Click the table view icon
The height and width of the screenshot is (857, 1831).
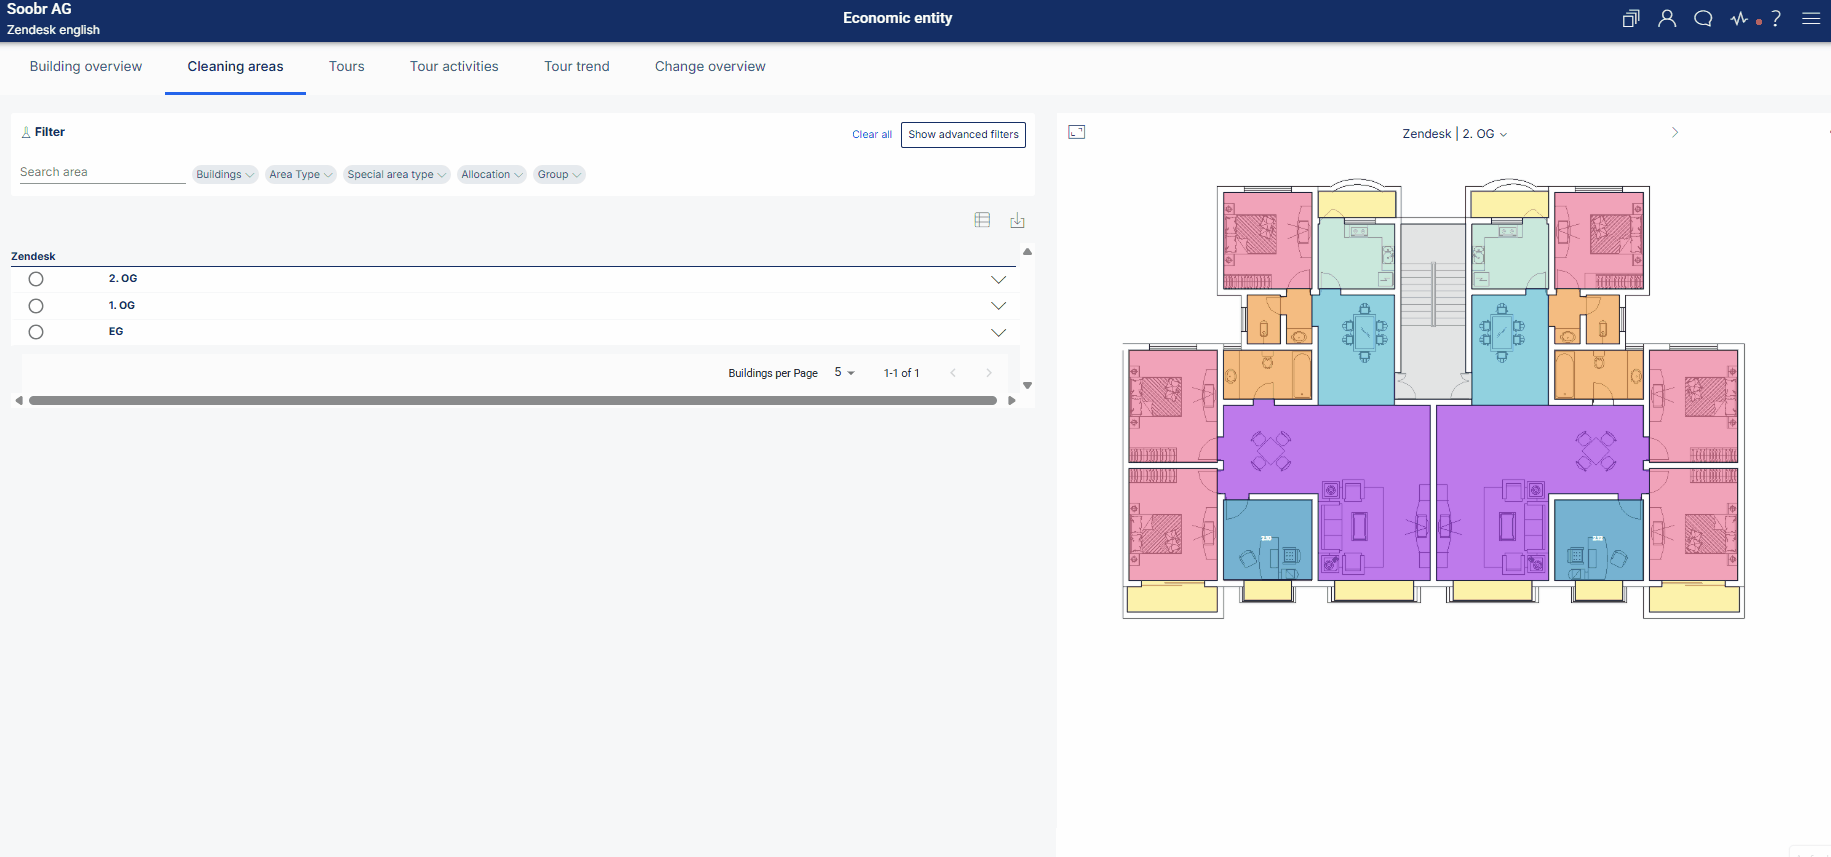pos(982,220)
